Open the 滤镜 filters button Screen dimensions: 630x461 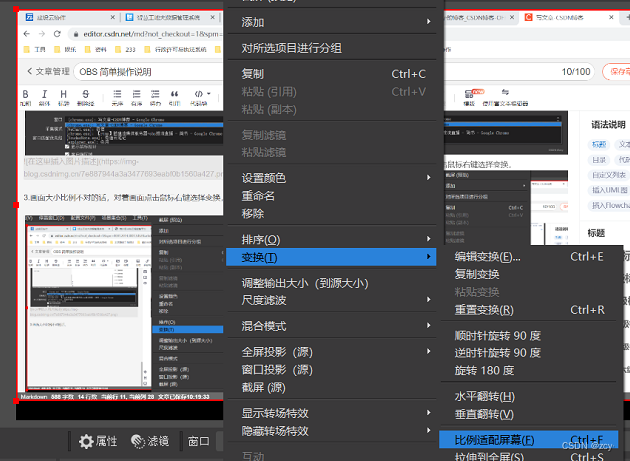(x=150, y=441)
